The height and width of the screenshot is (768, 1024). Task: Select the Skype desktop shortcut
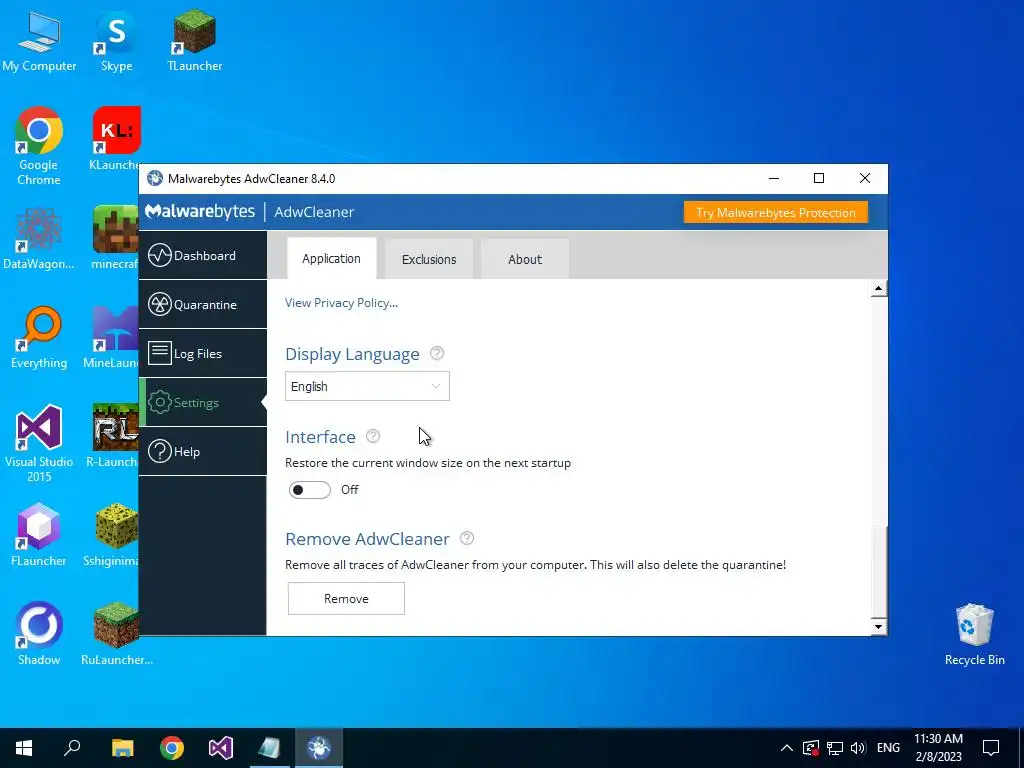tap(116, 40)
